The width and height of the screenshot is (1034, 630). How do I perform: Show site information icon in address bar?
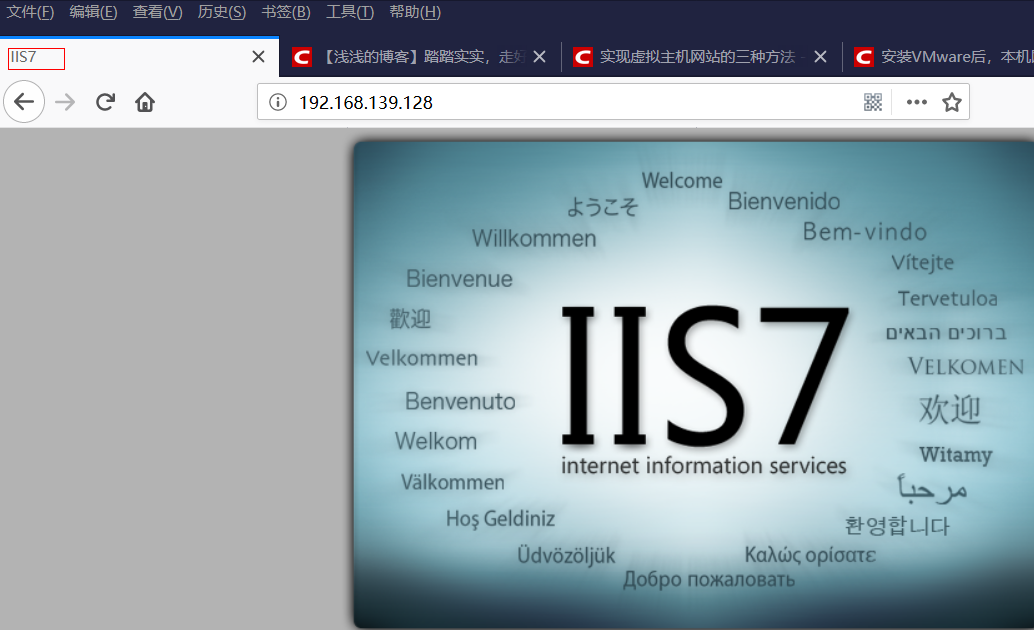click(x=278, y=102)
